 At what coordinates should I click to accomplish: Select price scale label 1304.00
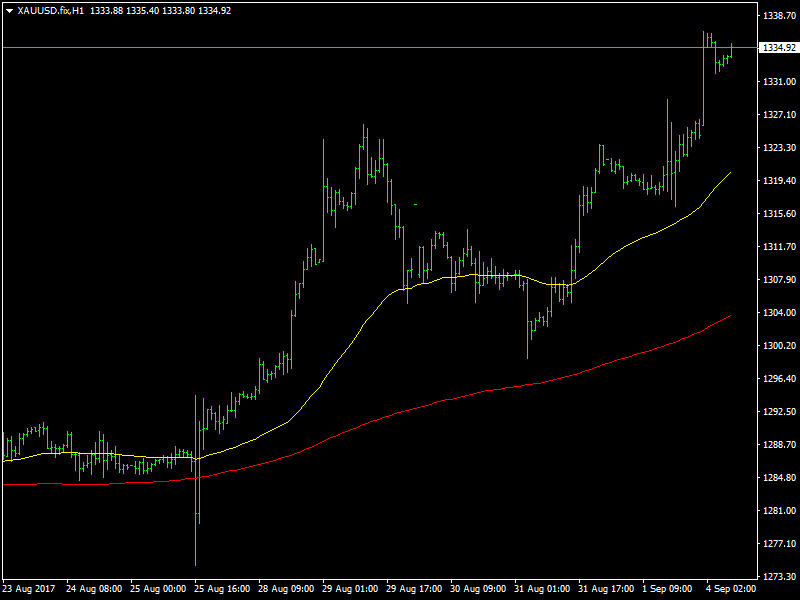pos(779,313)
